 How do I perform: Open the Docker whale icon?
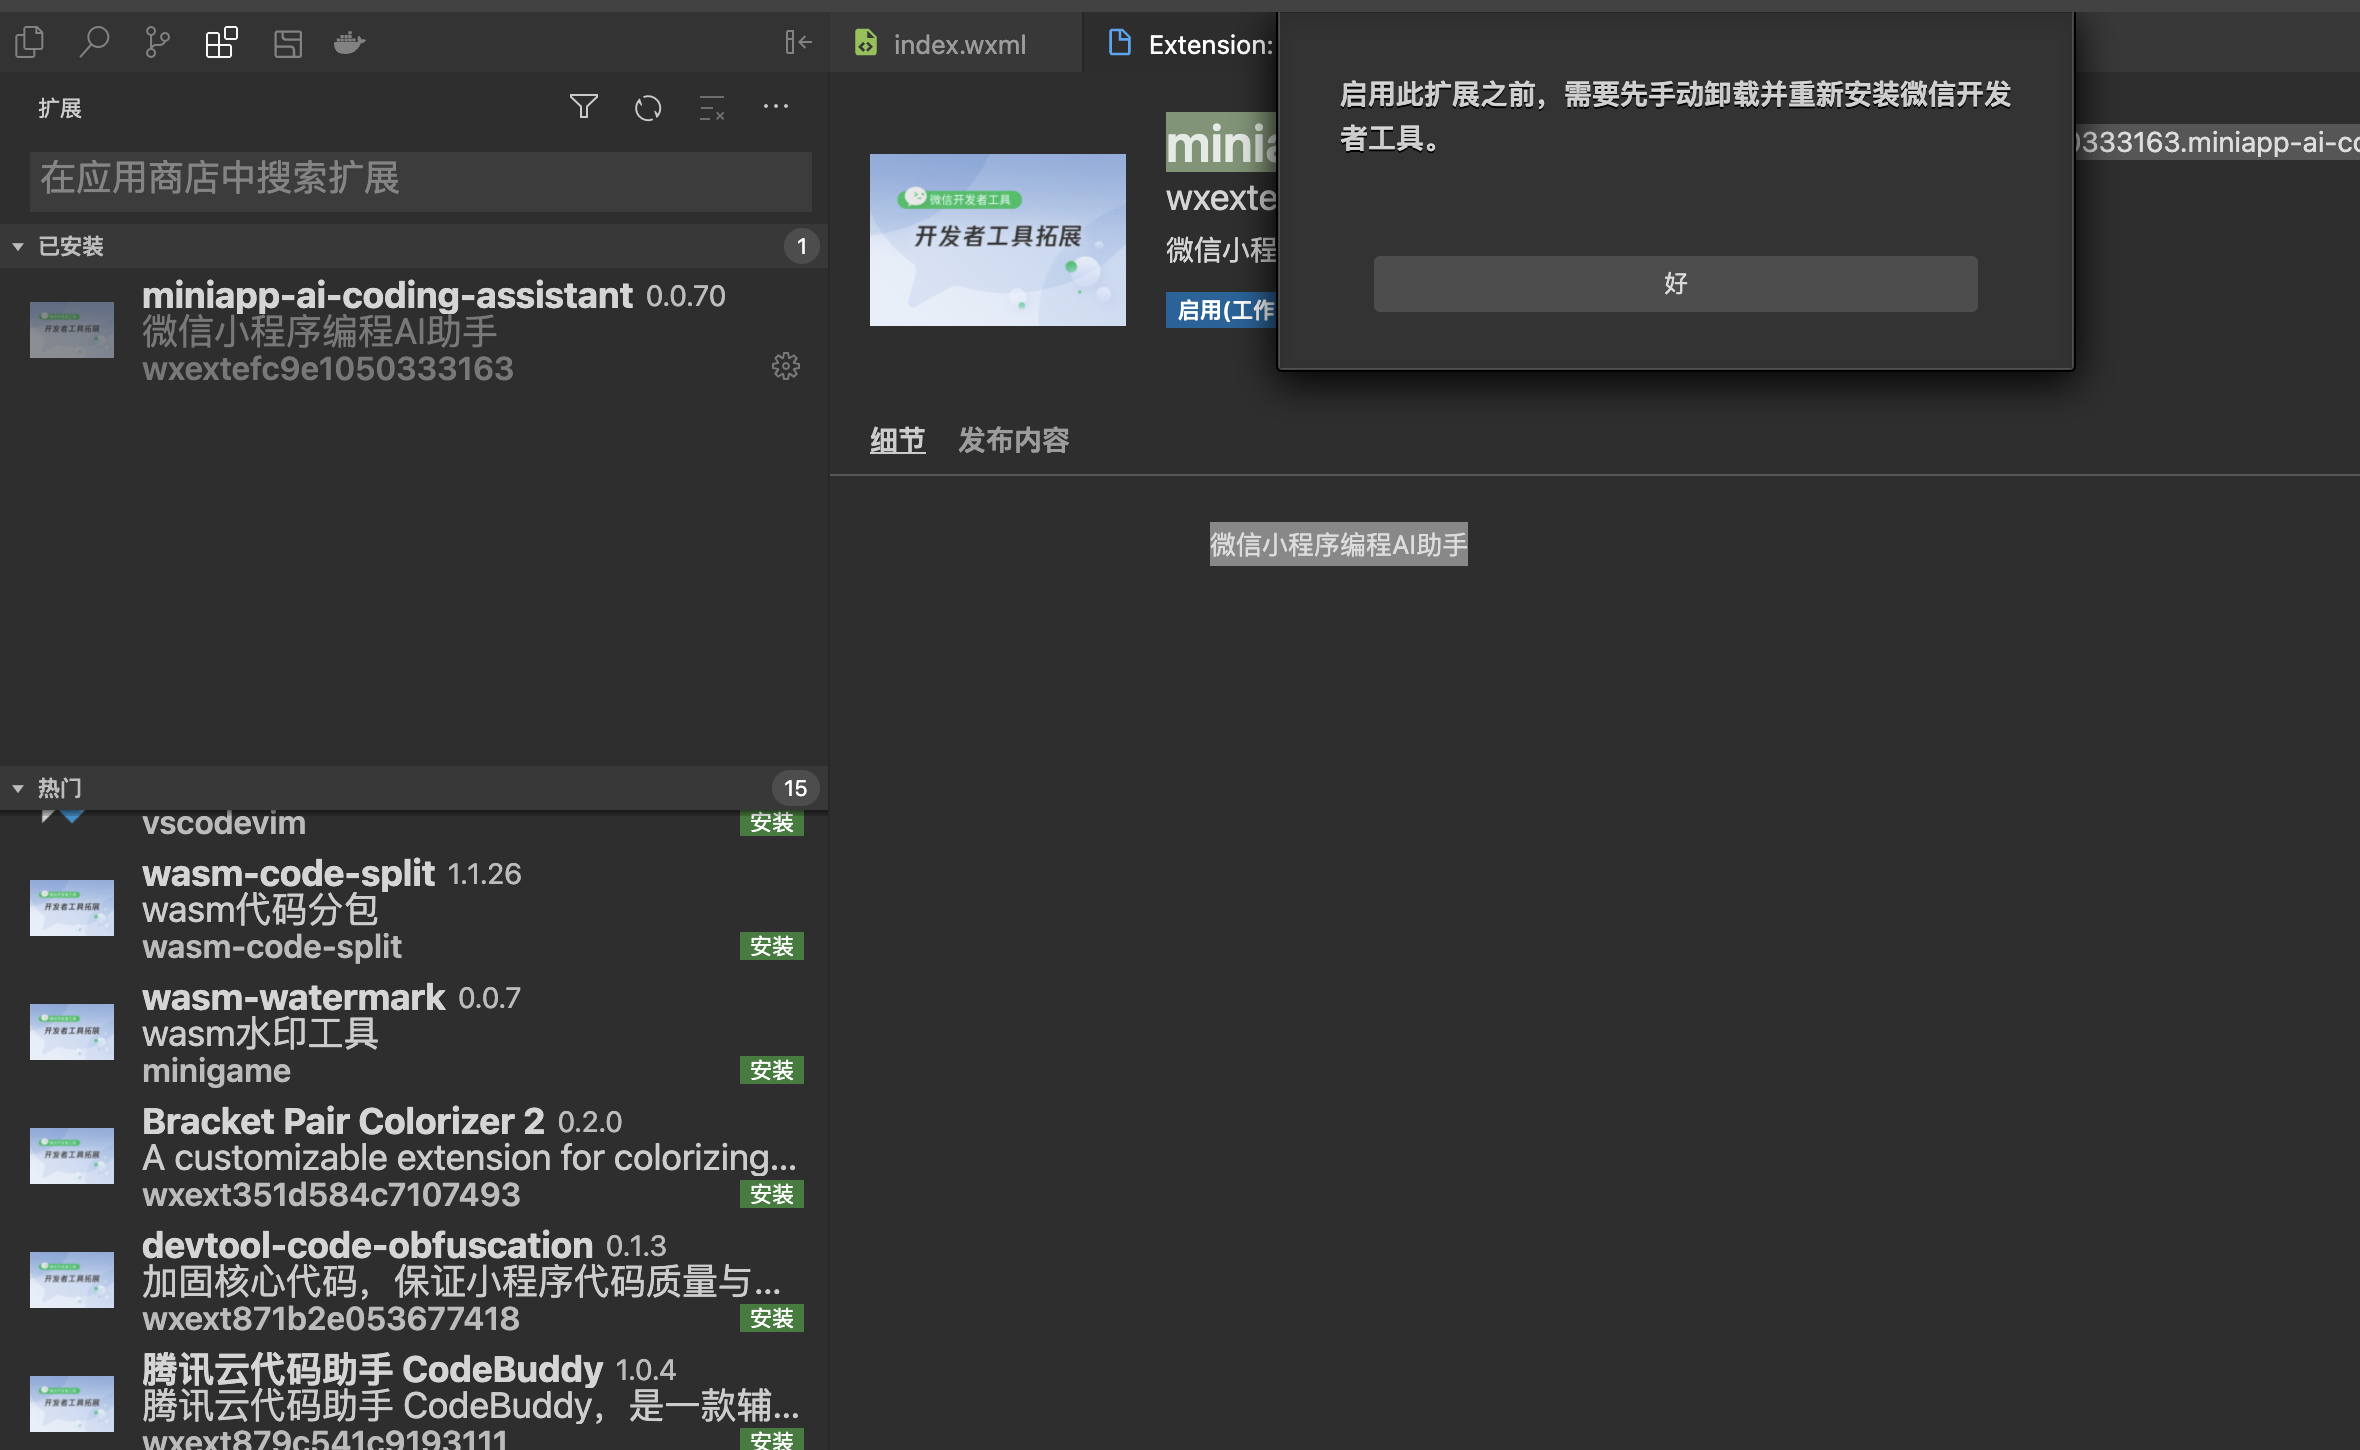(x=349, y=43)
